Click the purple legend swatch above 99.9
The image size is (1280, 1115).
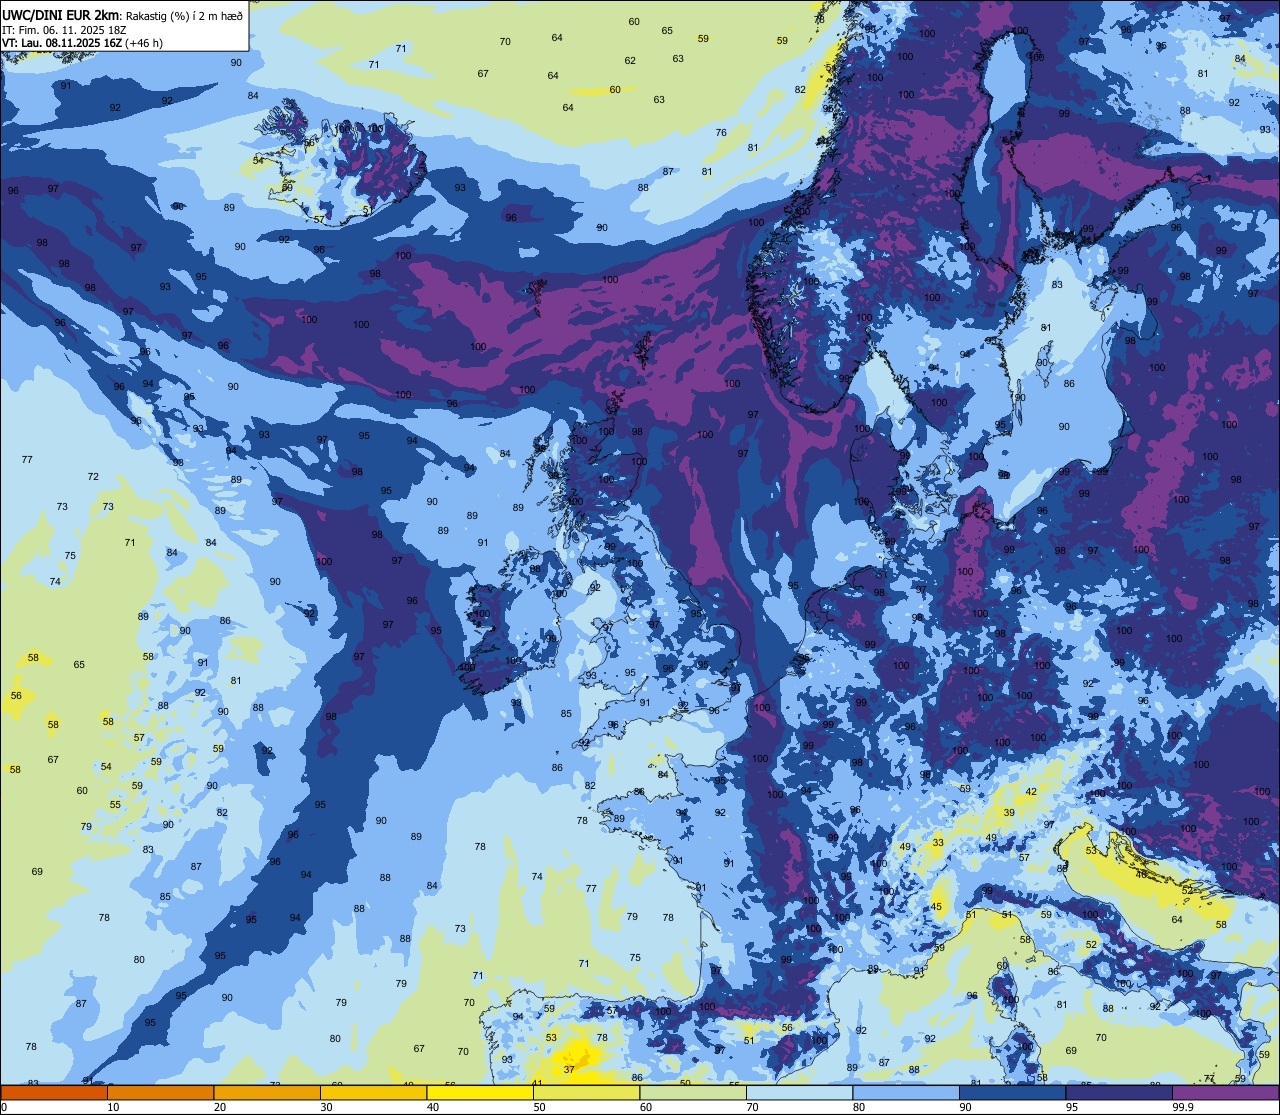pyautogui.click(x=1225, y=1092)
